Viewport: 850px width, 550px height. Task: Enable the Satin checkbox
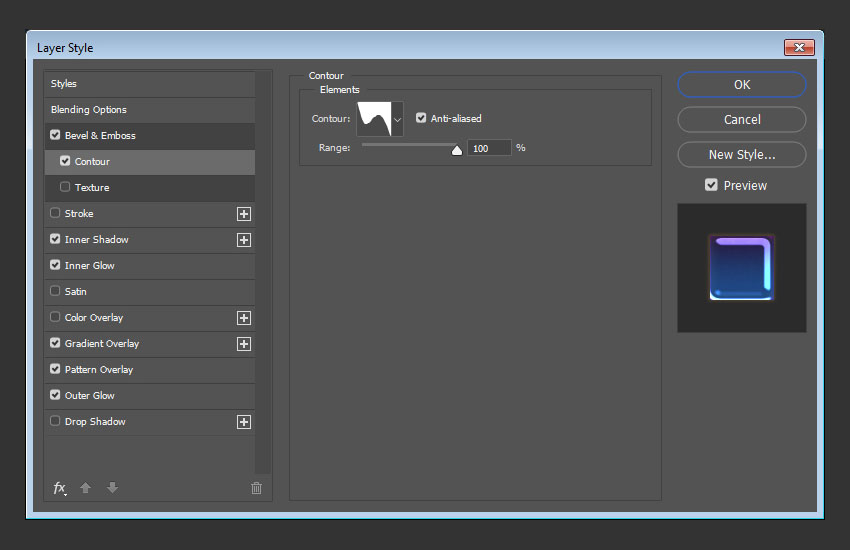click(55, 291)
